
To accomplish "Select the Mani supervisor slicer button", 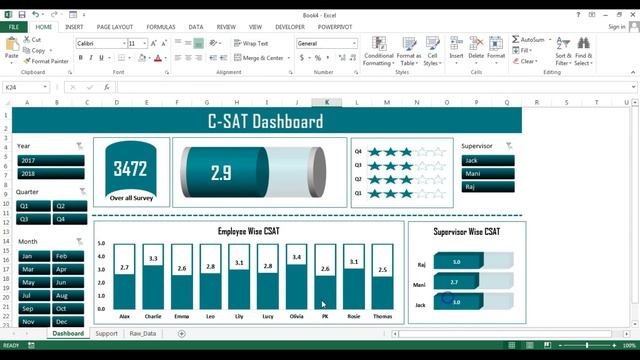I will (x=488, y=173).
